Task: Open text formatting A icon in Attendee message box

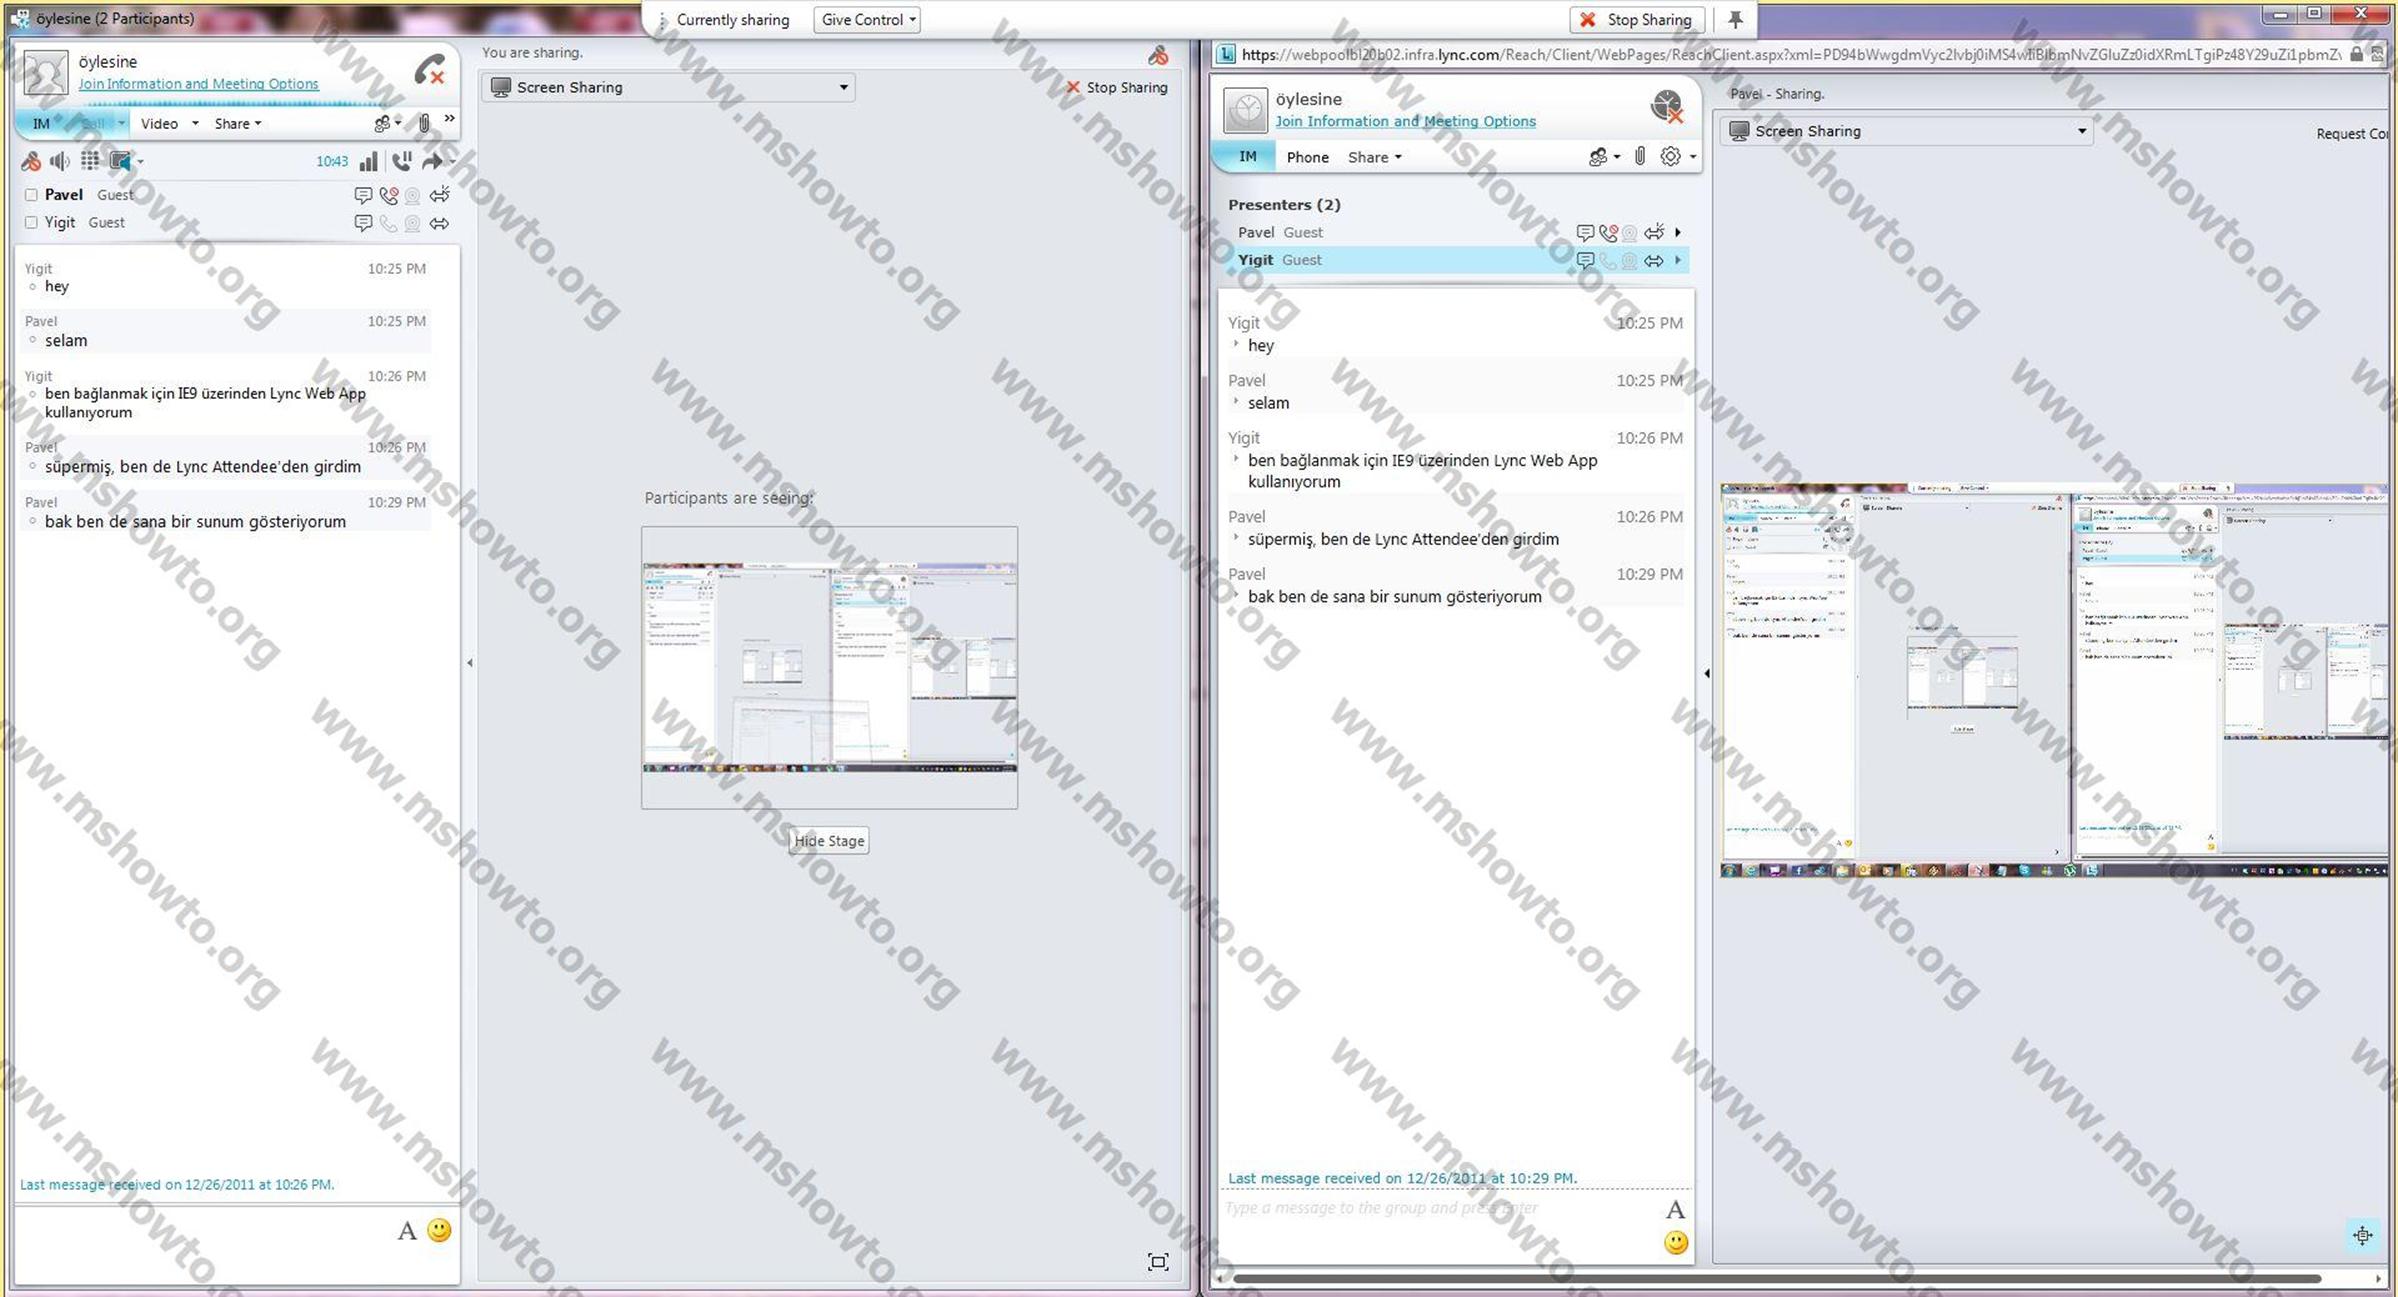Action: click(x=407, y=1231)
